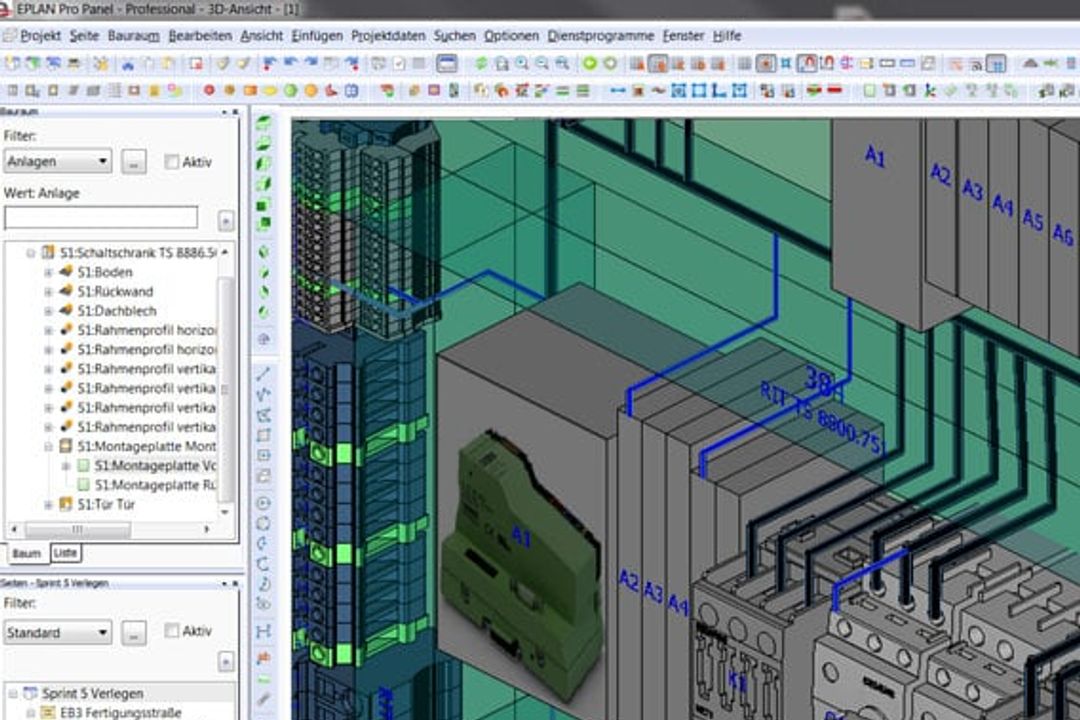Expand the S1:Tür Tür tree node
The height and width of the screenshot is (720, 1080).
[48, 504]
